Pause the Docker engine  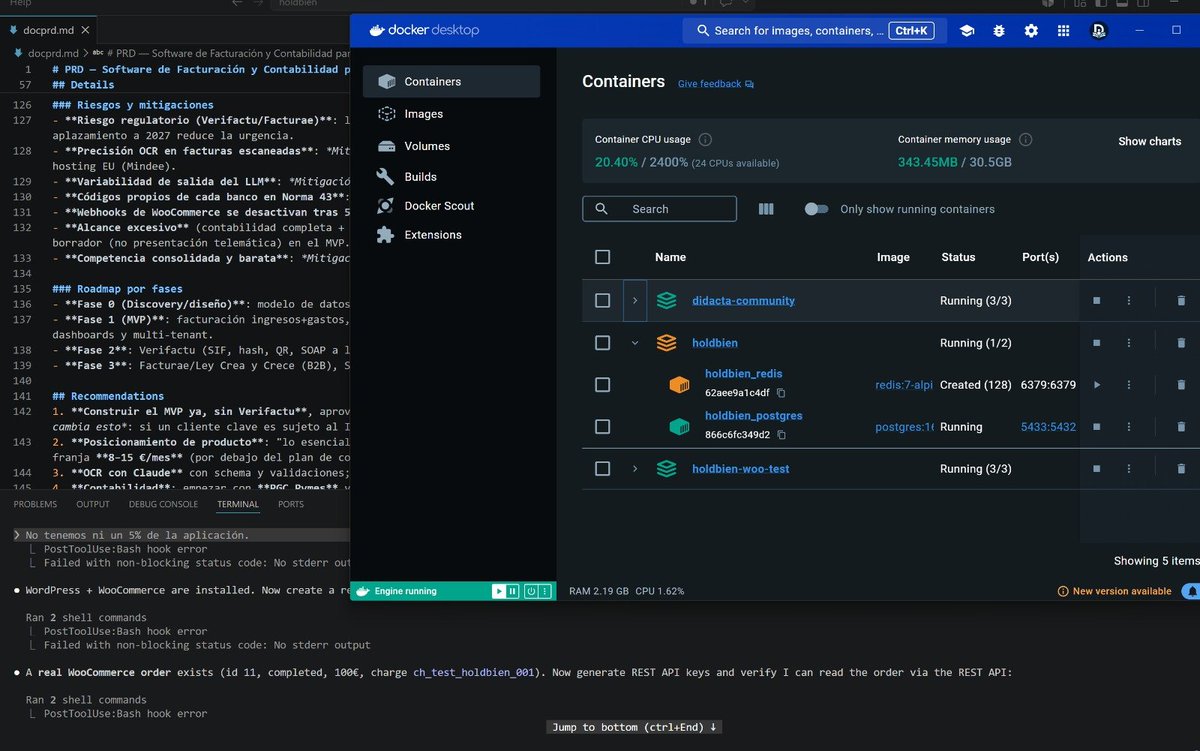tap(512, 591)
